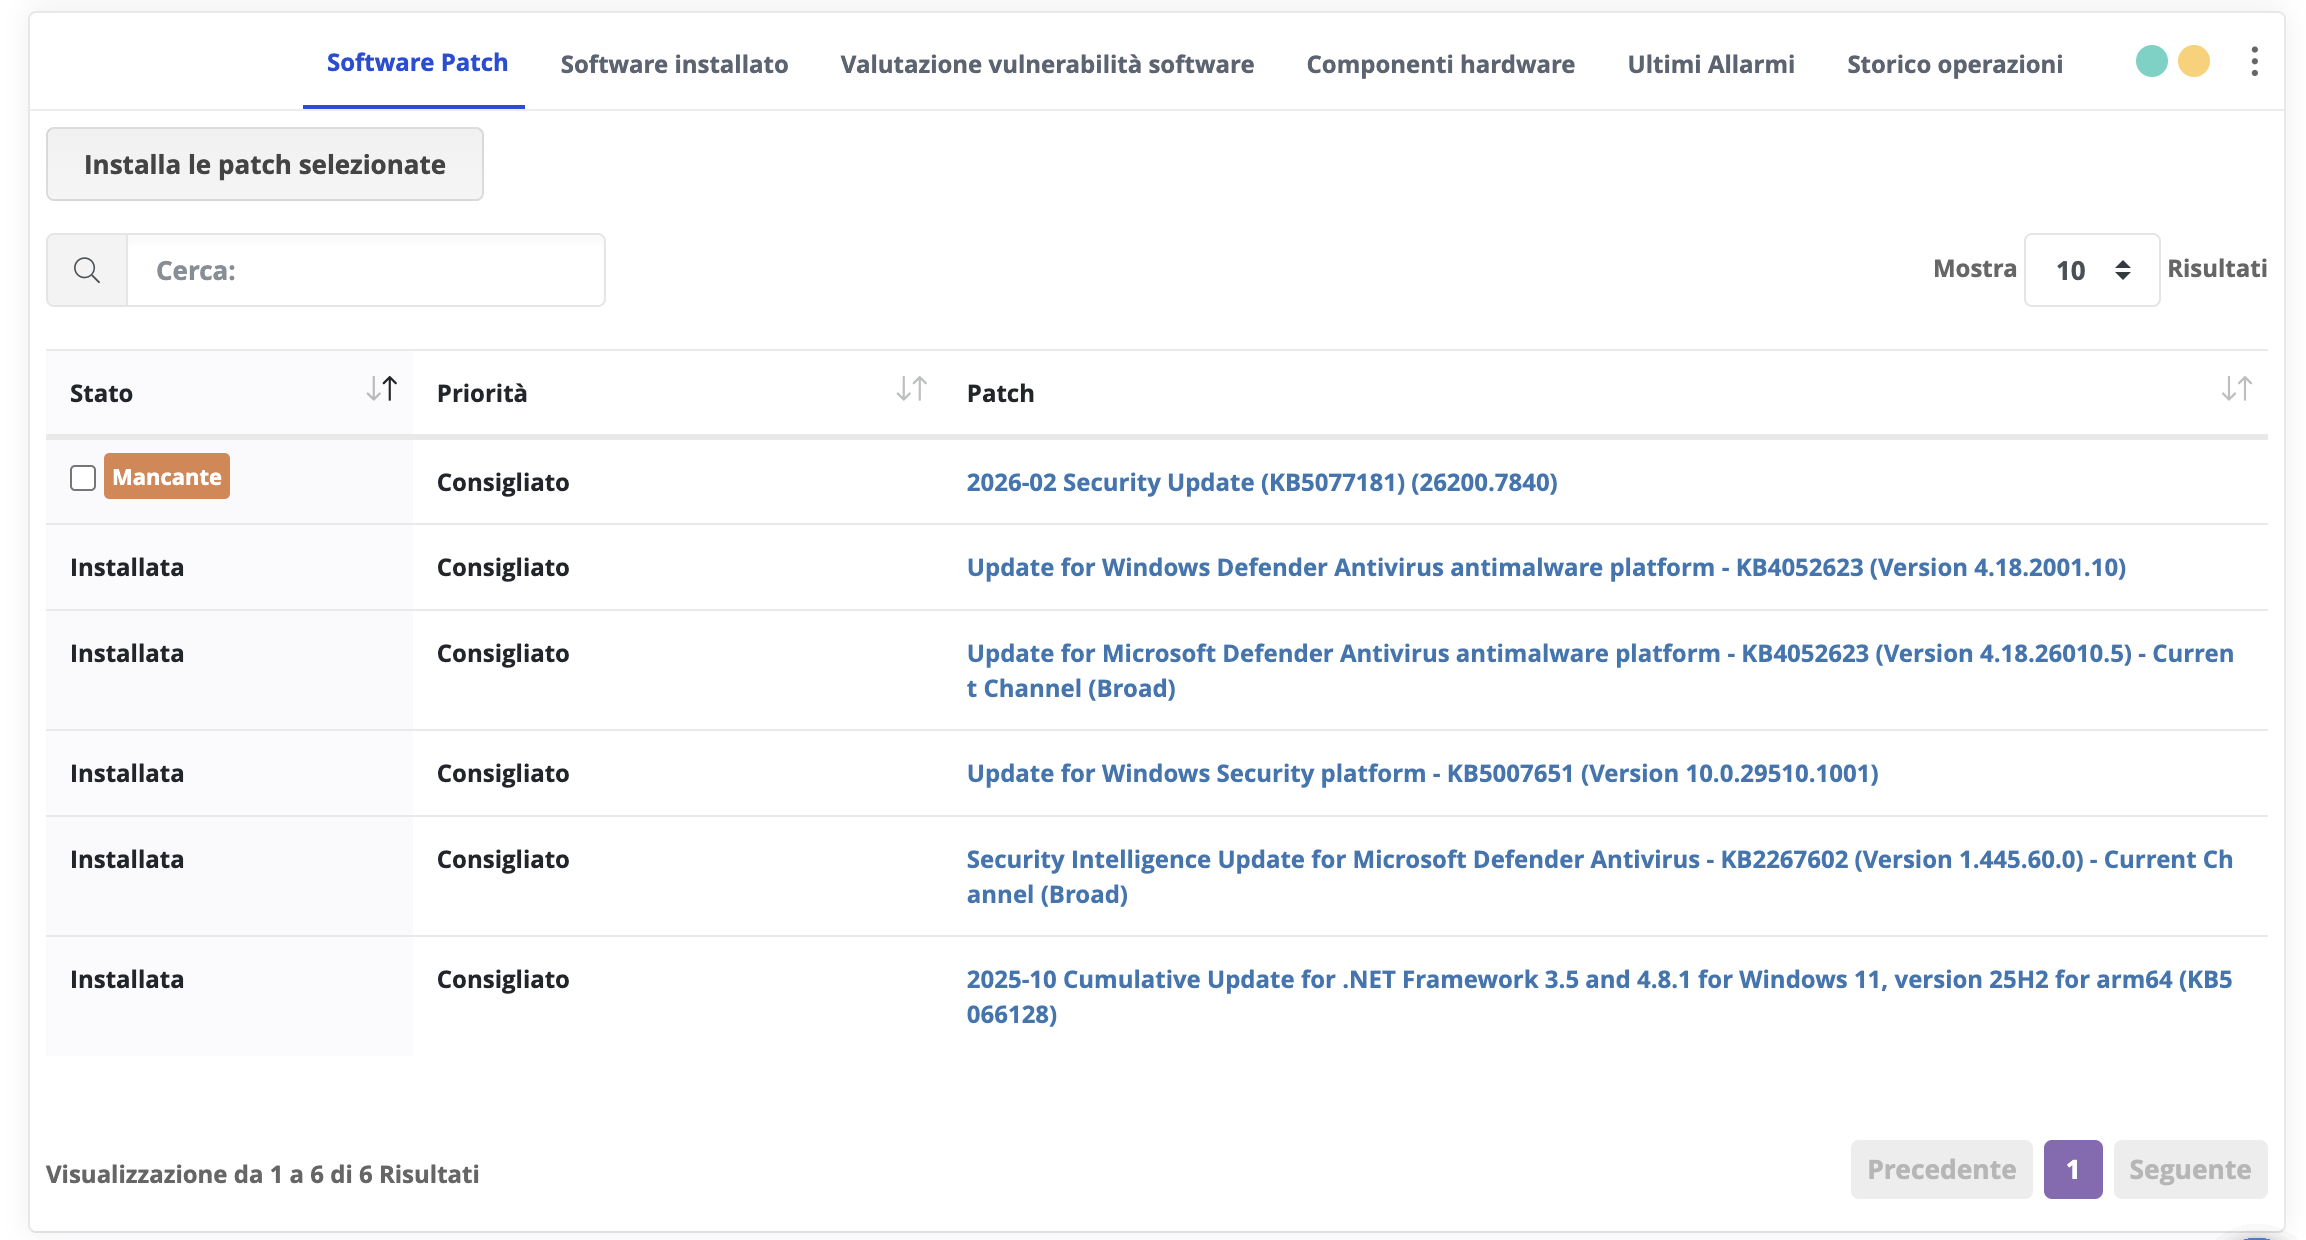
Task: Click the green status circle
Action: tap(2151, 62)
